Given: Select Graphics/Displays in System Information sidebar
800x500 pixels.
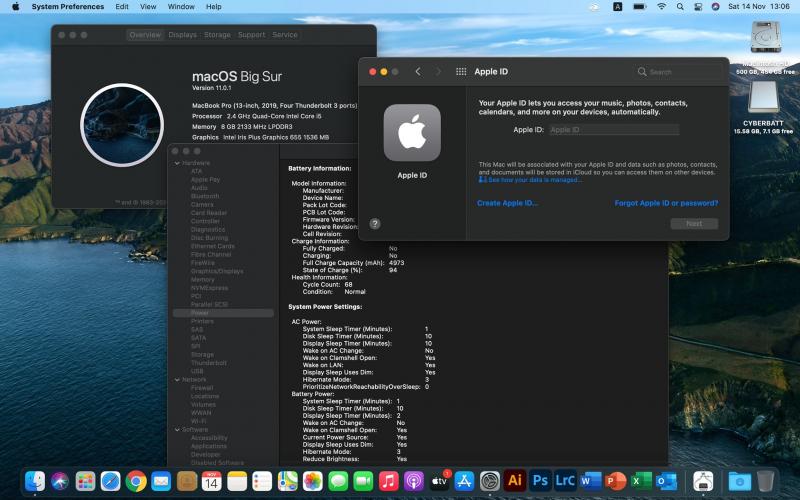Looking at the screenshot, I should pyautogui.click(x=217, y=271).
